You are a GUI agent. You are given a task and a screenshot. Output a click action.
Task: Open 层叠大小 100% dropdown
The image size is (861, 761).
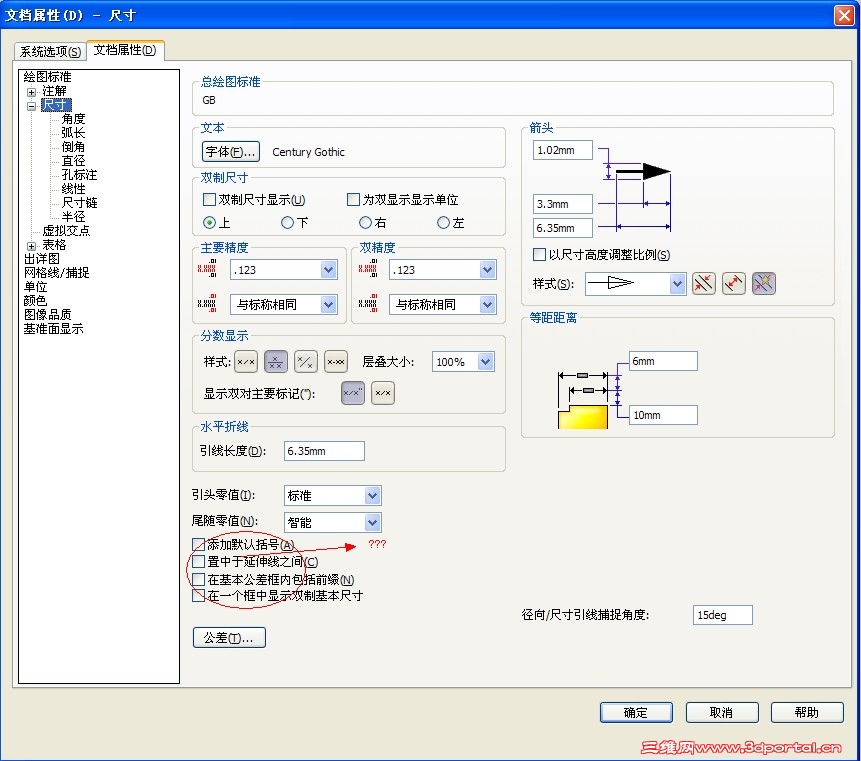click(485, 362)
